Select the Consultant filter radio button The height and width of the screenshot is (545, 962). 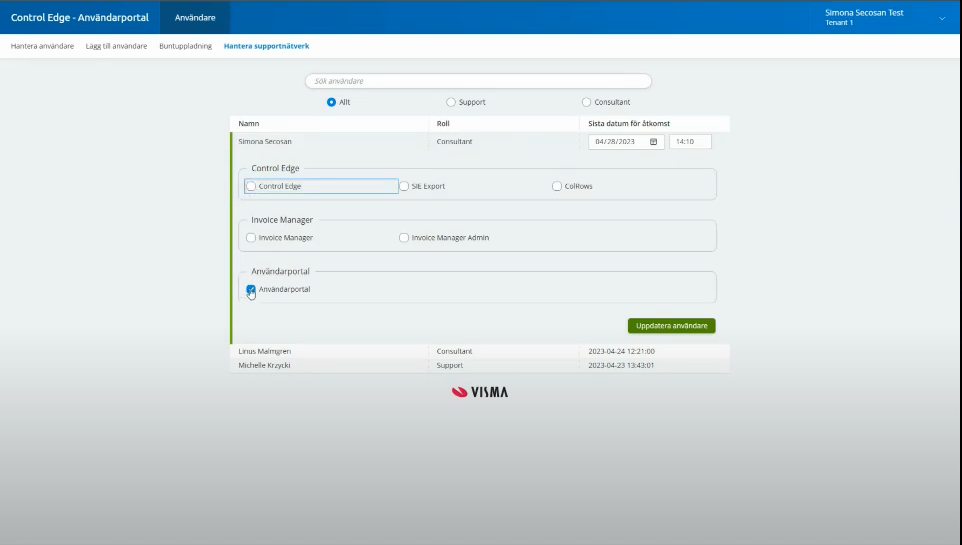point(587,102)
